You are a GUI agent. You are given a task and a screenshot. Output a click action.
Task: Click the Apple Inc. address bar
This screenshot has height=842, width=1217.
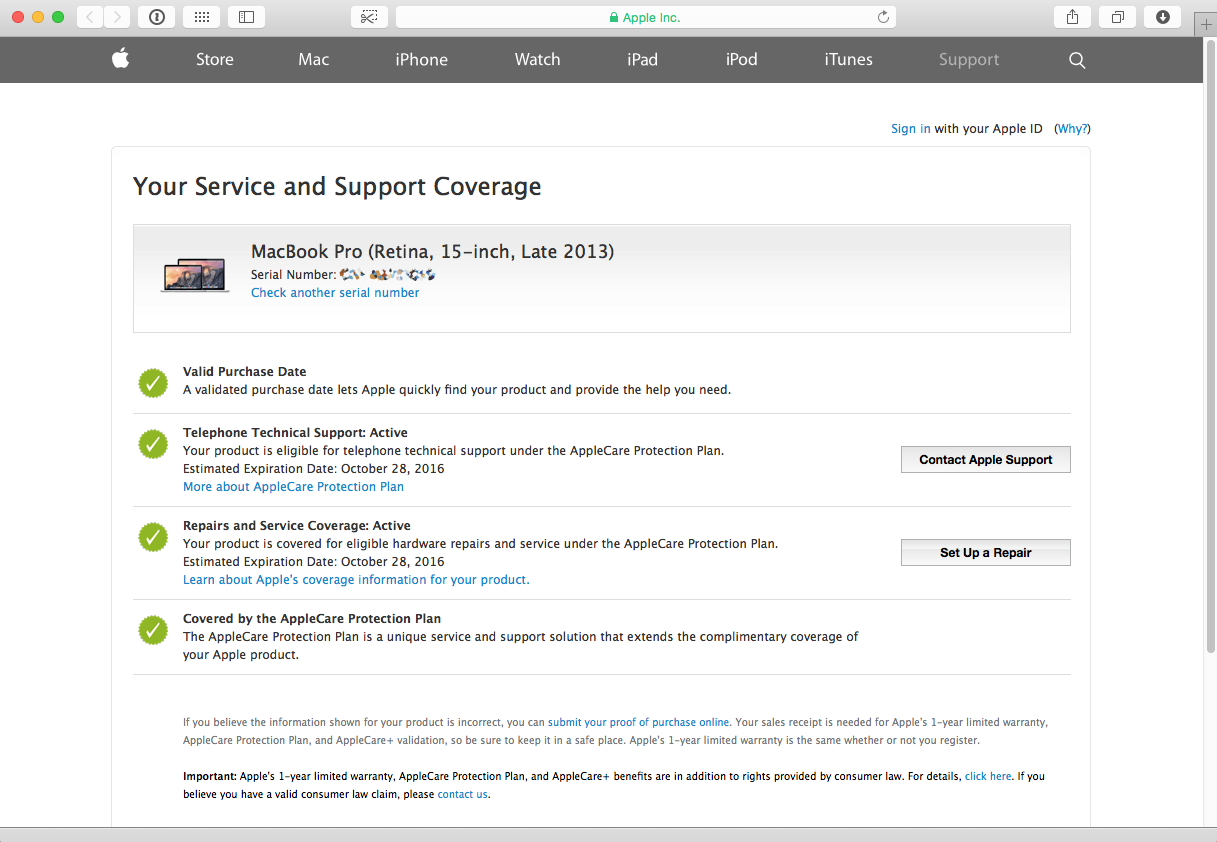(x=646, y=17)
